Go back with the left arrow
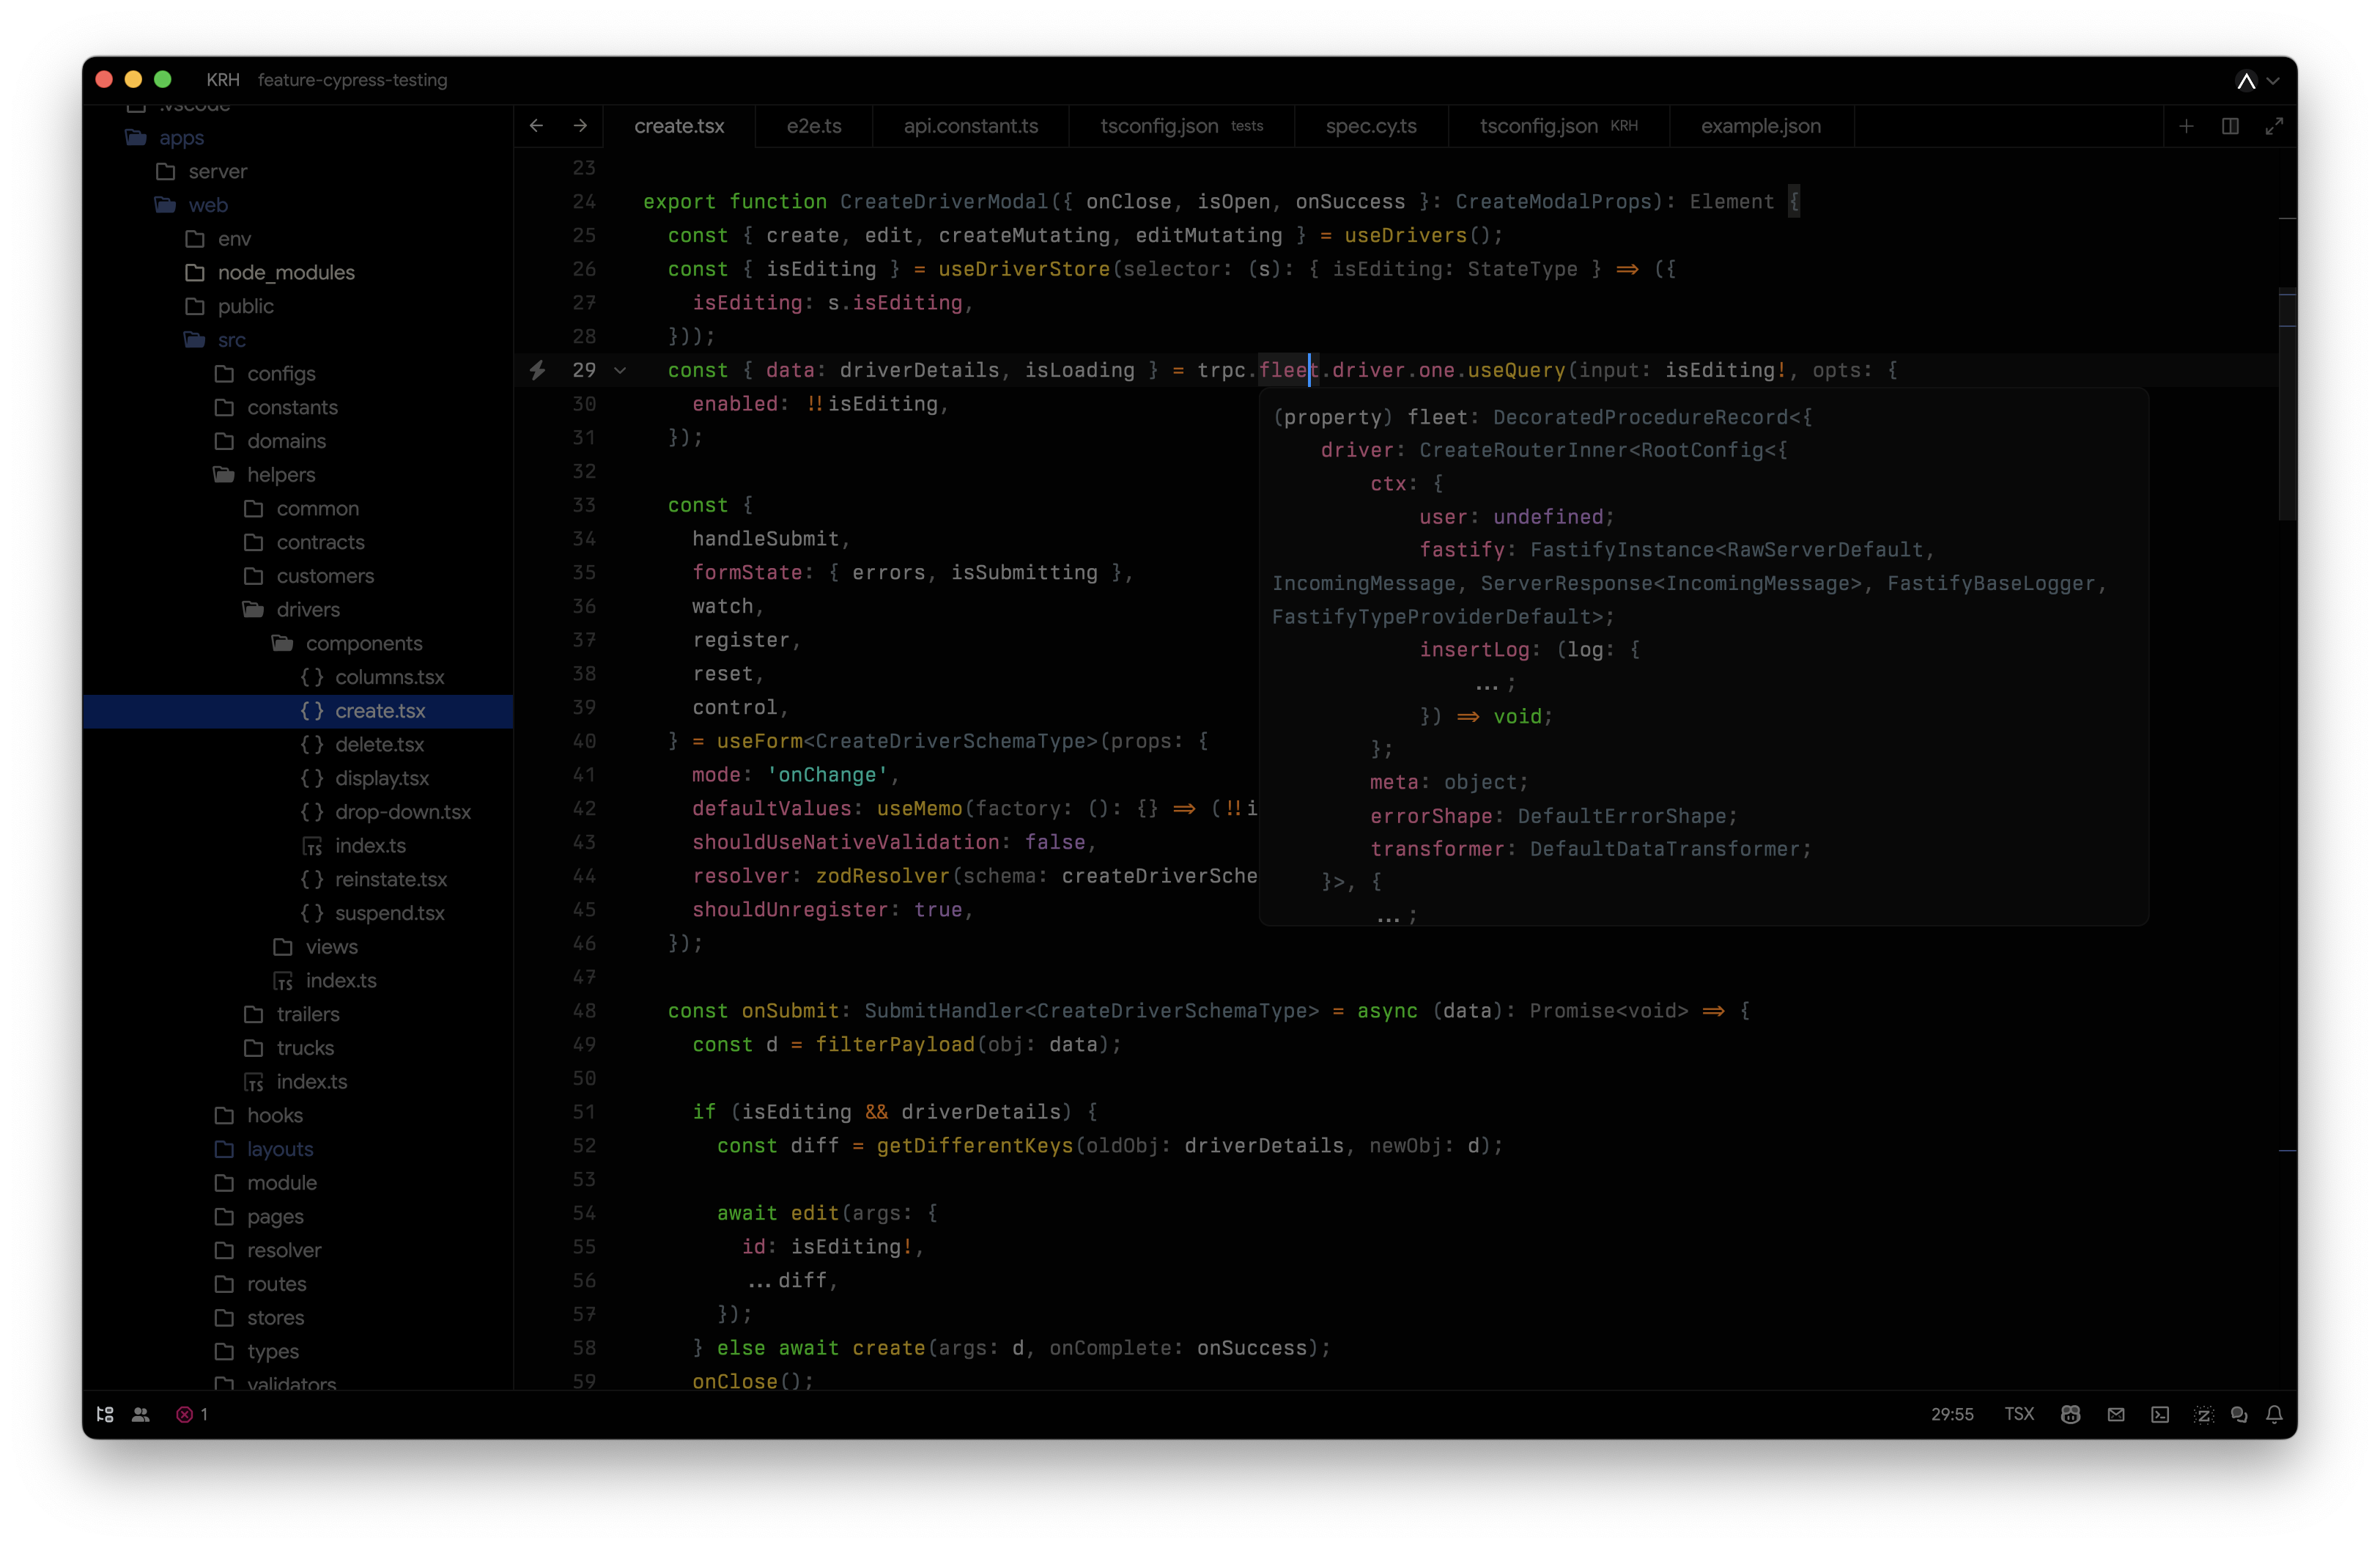Viewport: 2380px width, 1548px height. [537, 126]
